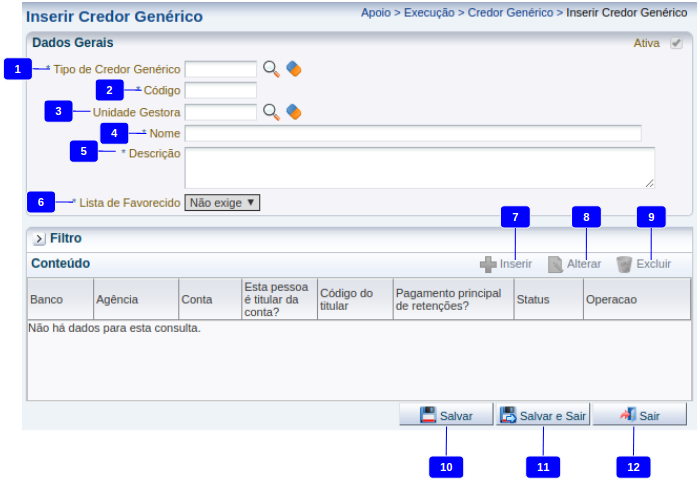Screen dimensions: 698x481
Task: Click the Inserir plus icon
Action: (488, 265)
